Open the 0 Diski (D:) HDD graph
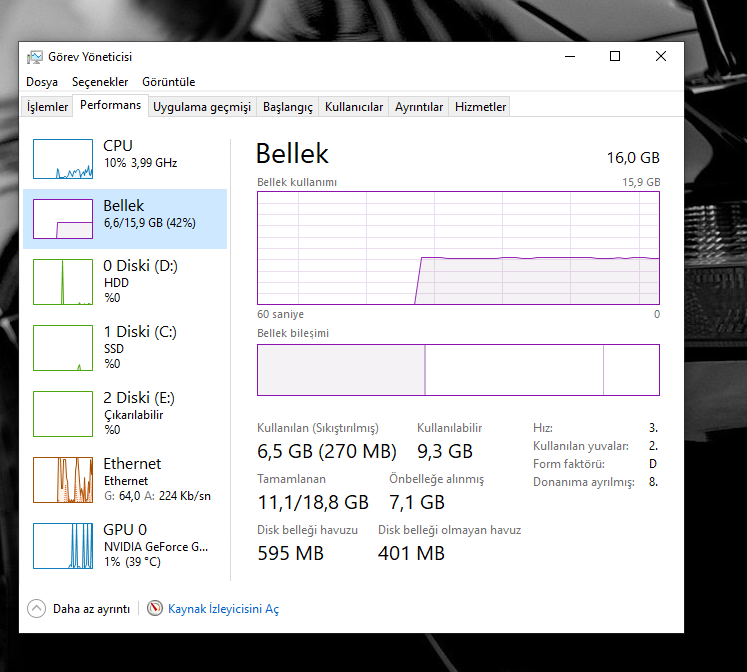 (63, 282)
